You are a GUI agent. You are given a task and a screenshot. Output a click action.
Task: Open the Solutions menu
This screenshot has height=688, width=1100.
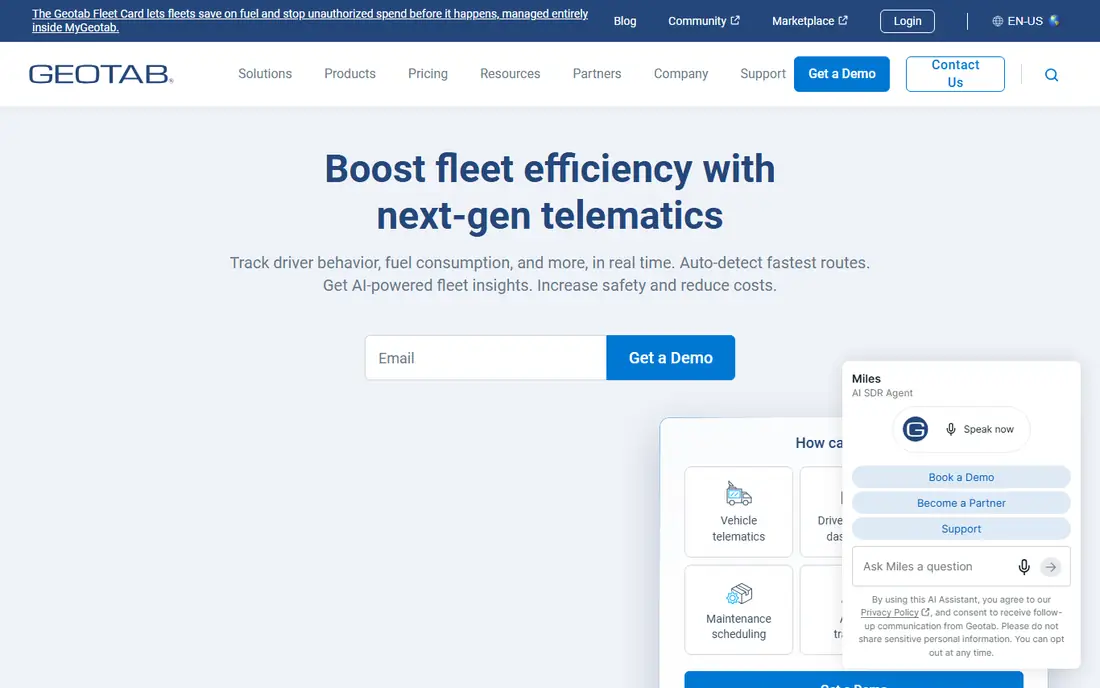264,74
